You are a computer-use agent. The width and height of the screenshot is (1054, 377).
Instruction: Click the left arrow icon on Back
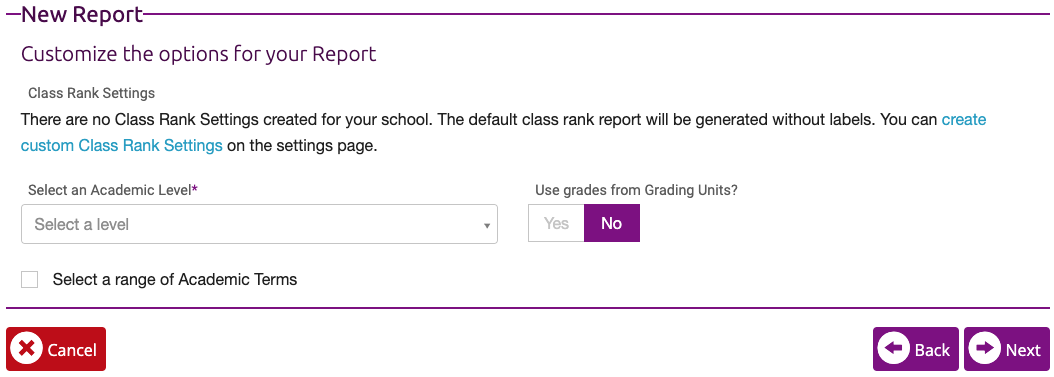(x=893, y=348)
